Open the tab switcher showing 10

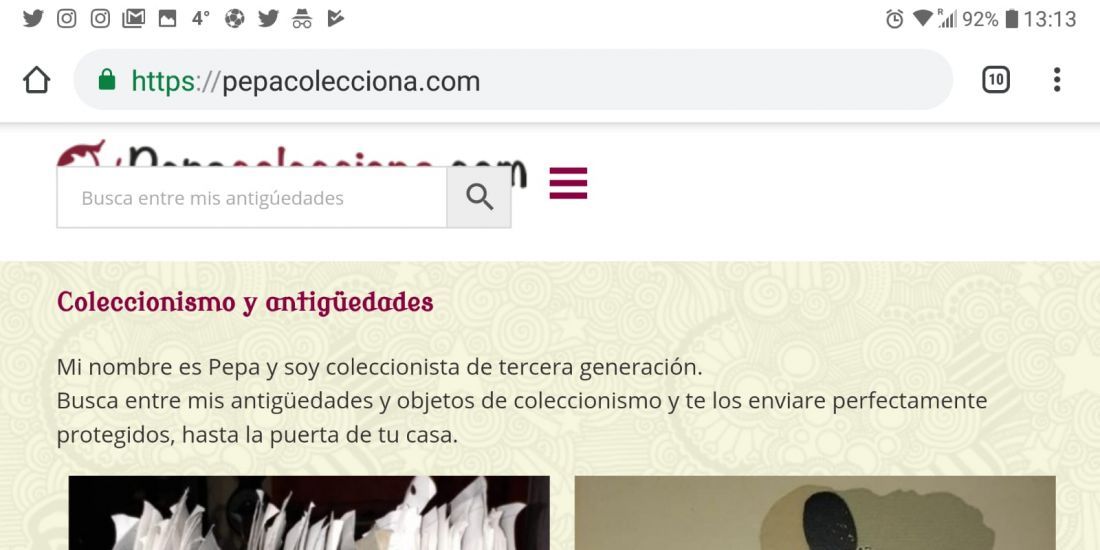[995, 80]
